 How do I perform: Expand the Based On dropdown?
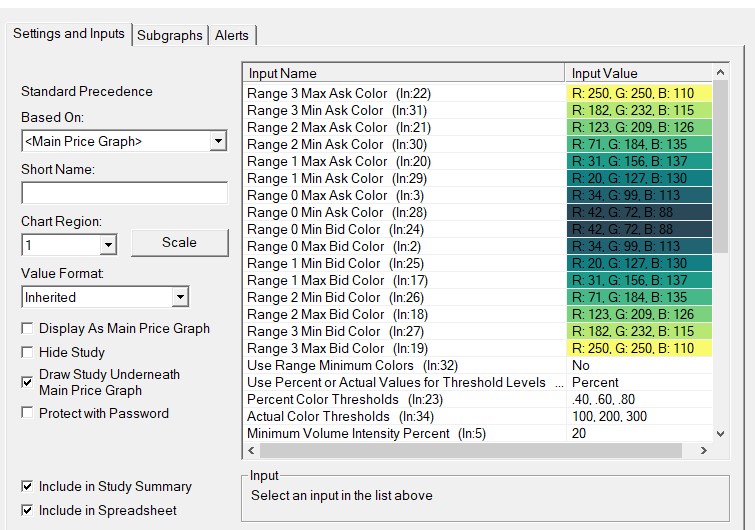click(x=218, y=142)
